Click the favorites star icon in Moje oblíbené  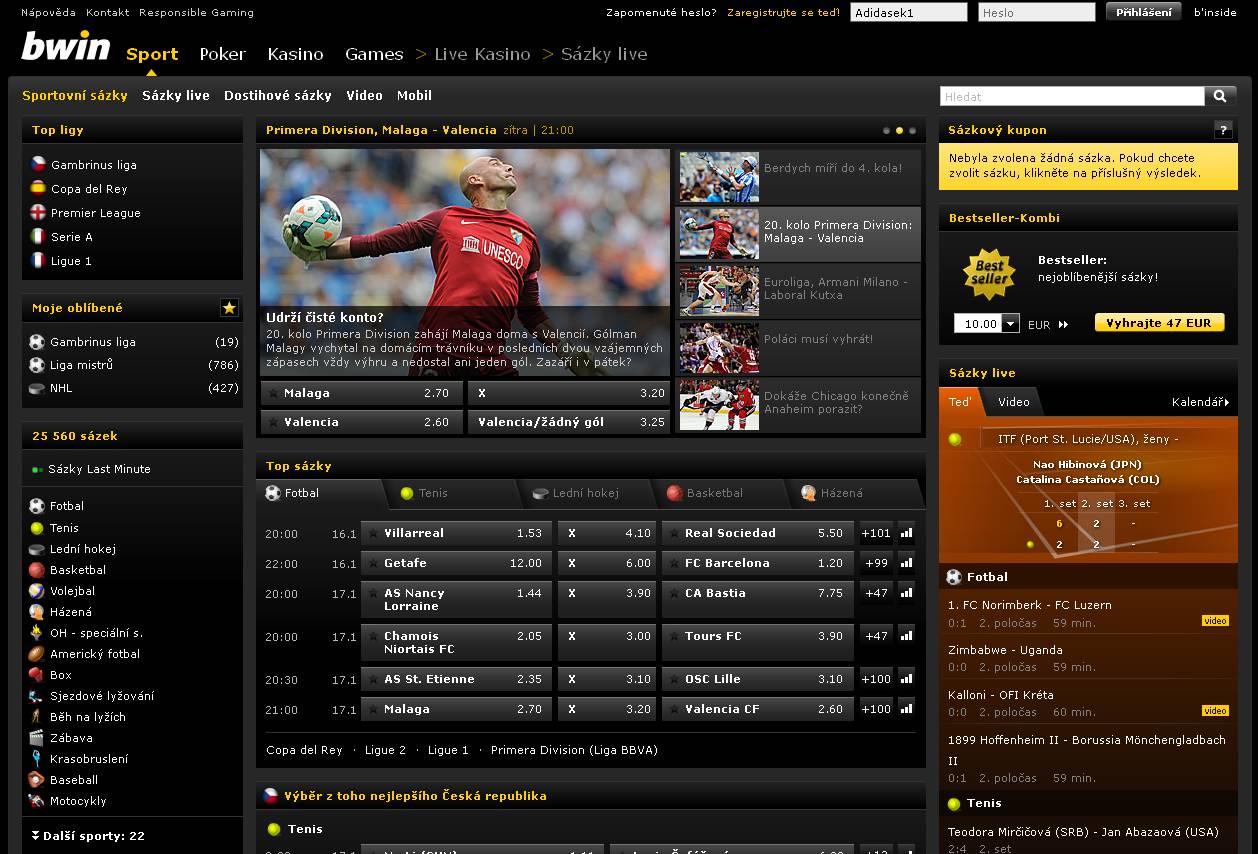229,308
